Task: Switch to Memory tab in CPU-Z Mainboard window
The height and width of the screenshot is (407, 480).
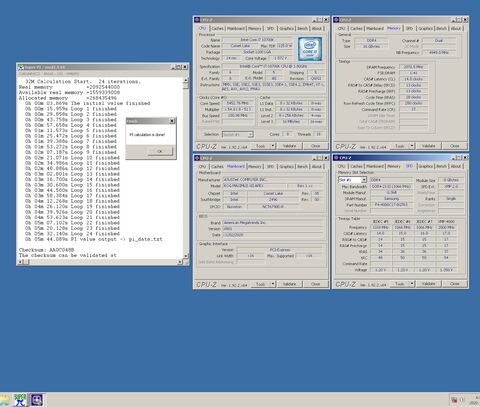Action: pos(255,166)
